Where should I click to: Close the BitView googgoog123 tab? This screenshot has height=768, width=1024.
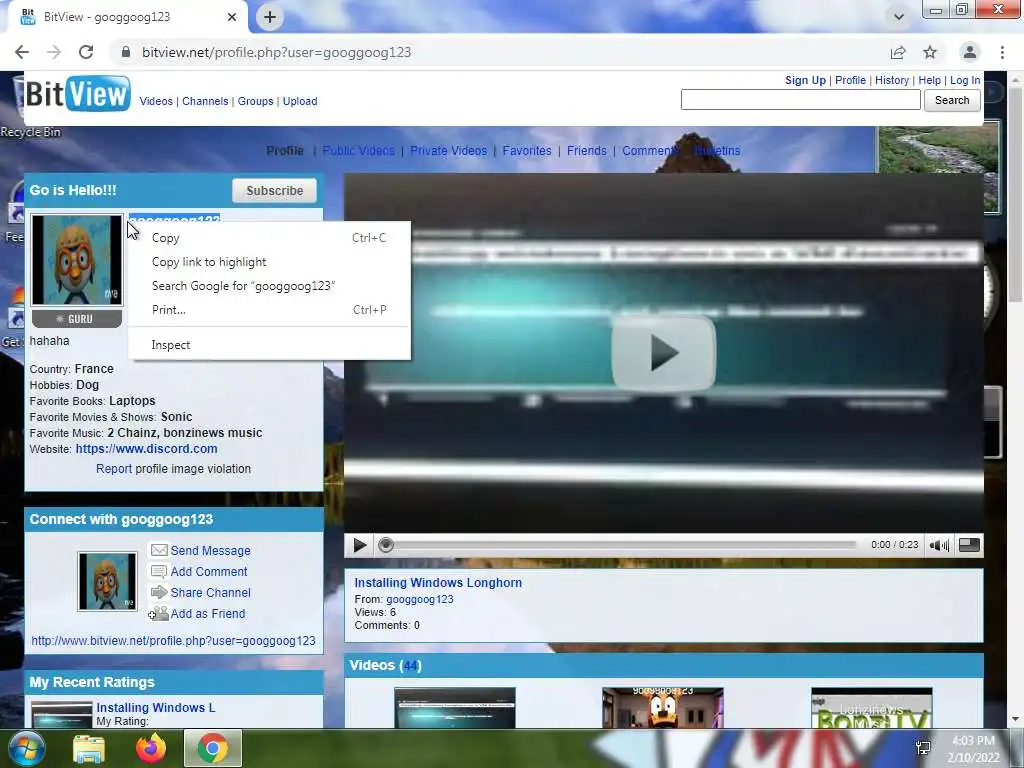click(232, 17)
